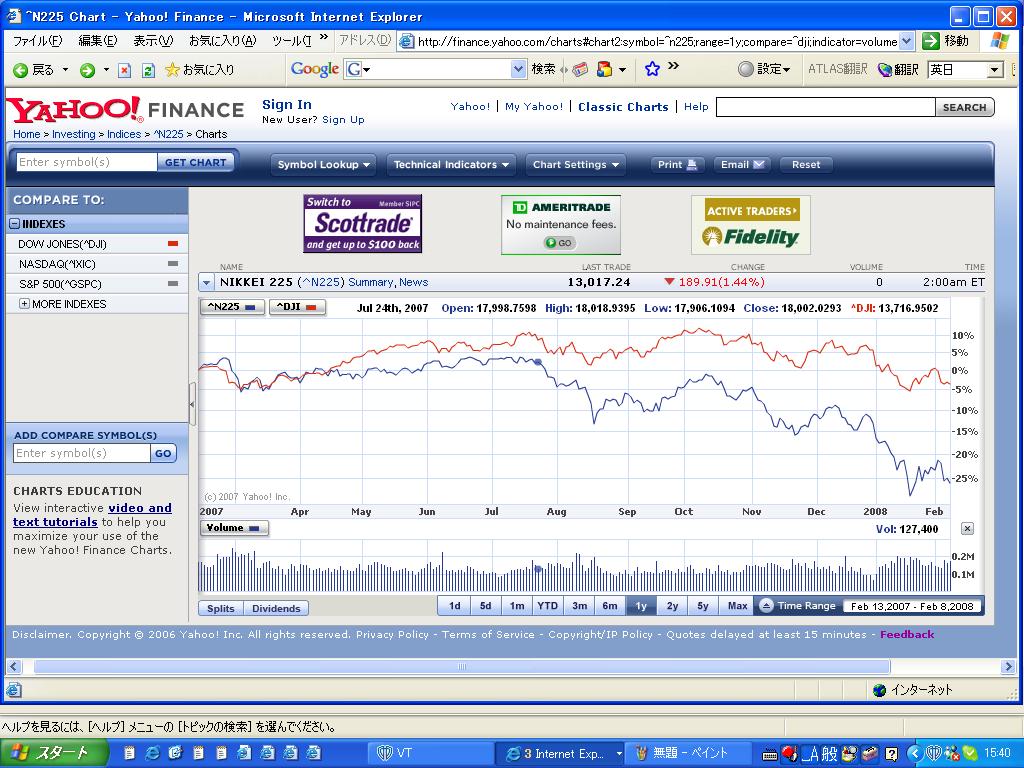The height and width of the screenshot is (768, 1024).
Task: Click the Sign In link
Action: click(x=287, y=104)
